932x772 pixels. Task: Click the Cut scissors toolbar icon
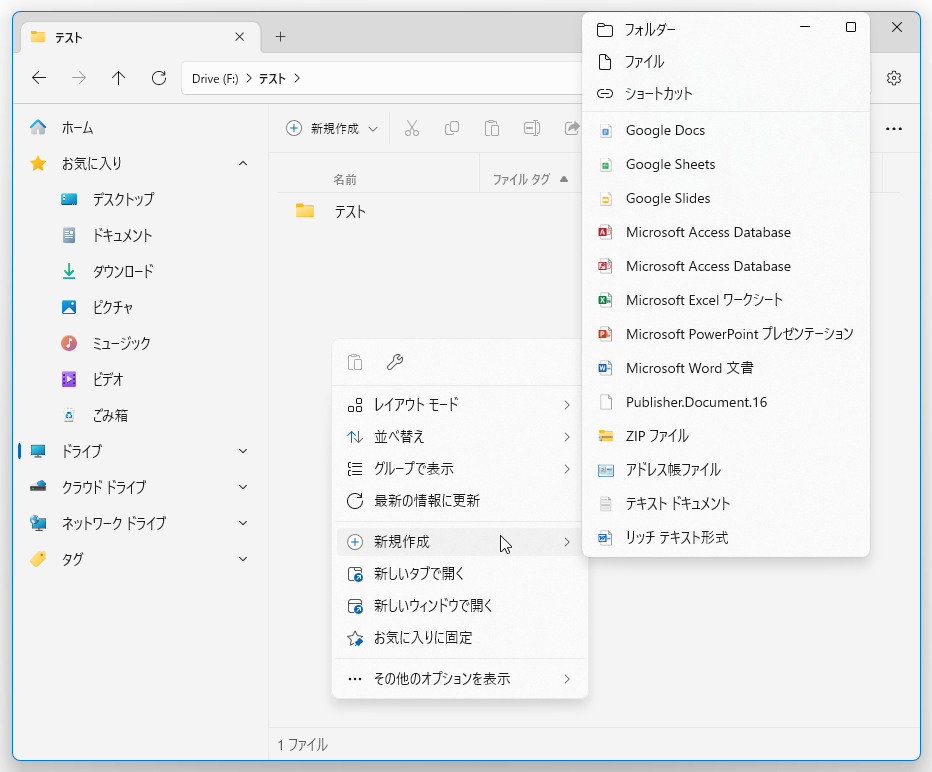(412, 128)
